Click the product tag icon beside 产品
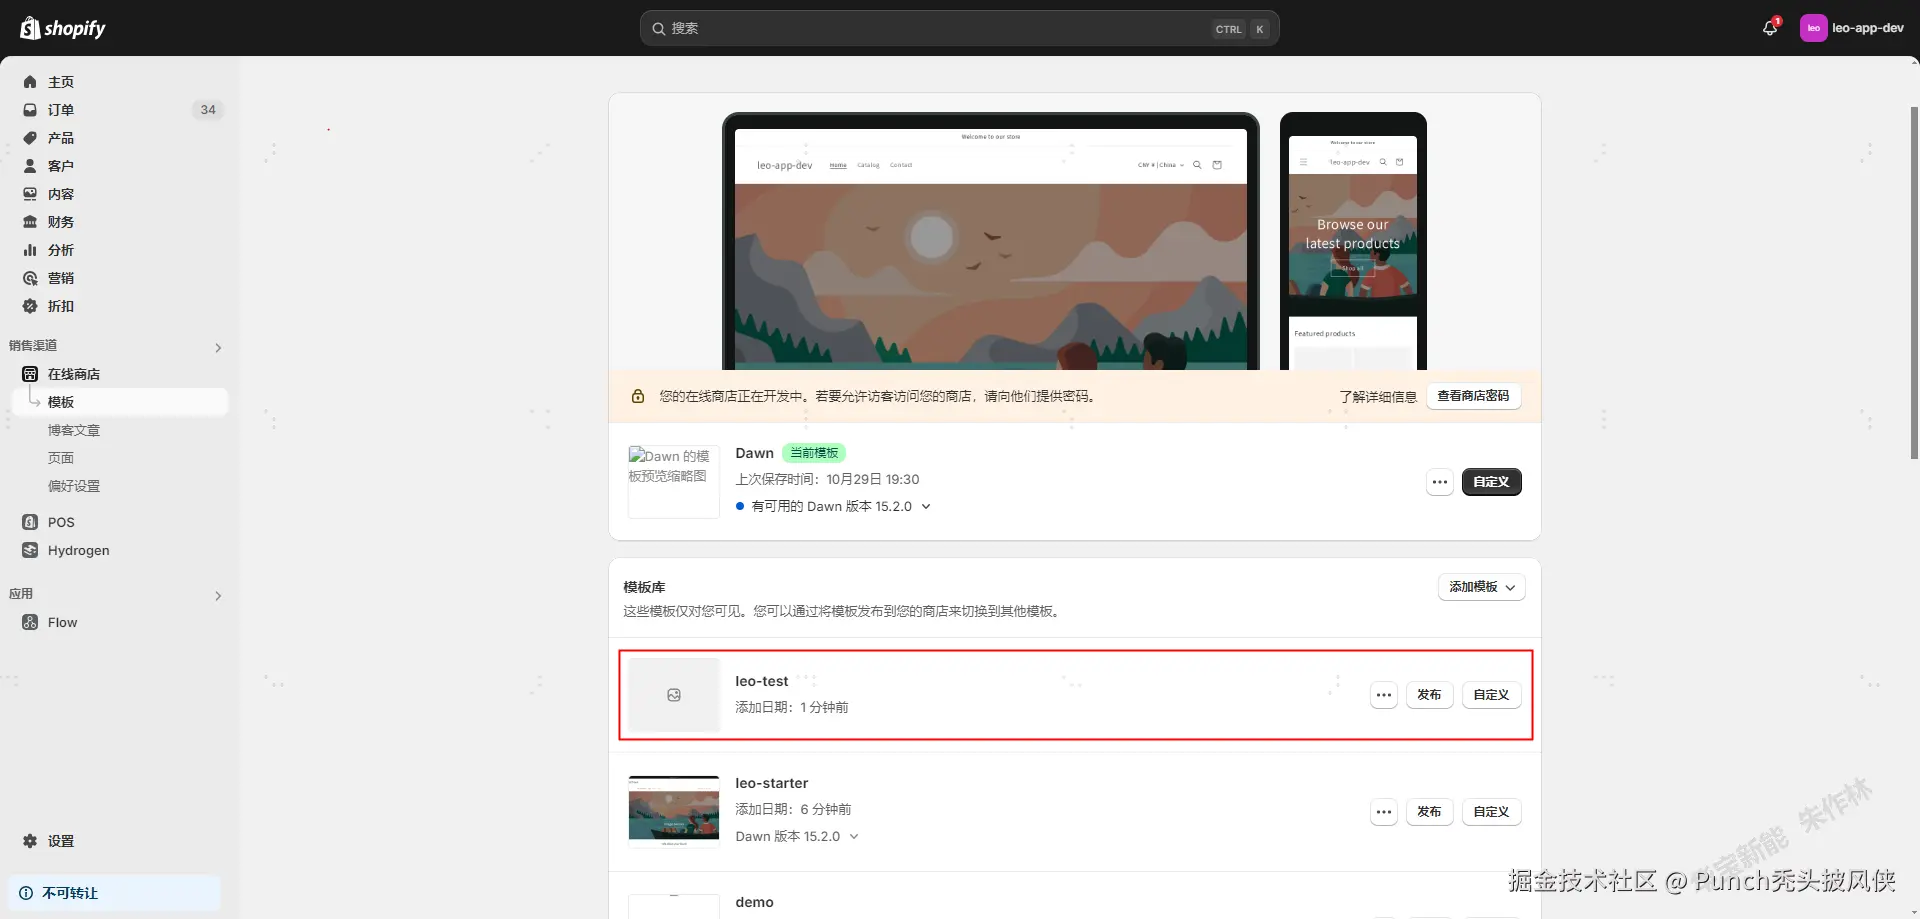 [x=30, y=138]
